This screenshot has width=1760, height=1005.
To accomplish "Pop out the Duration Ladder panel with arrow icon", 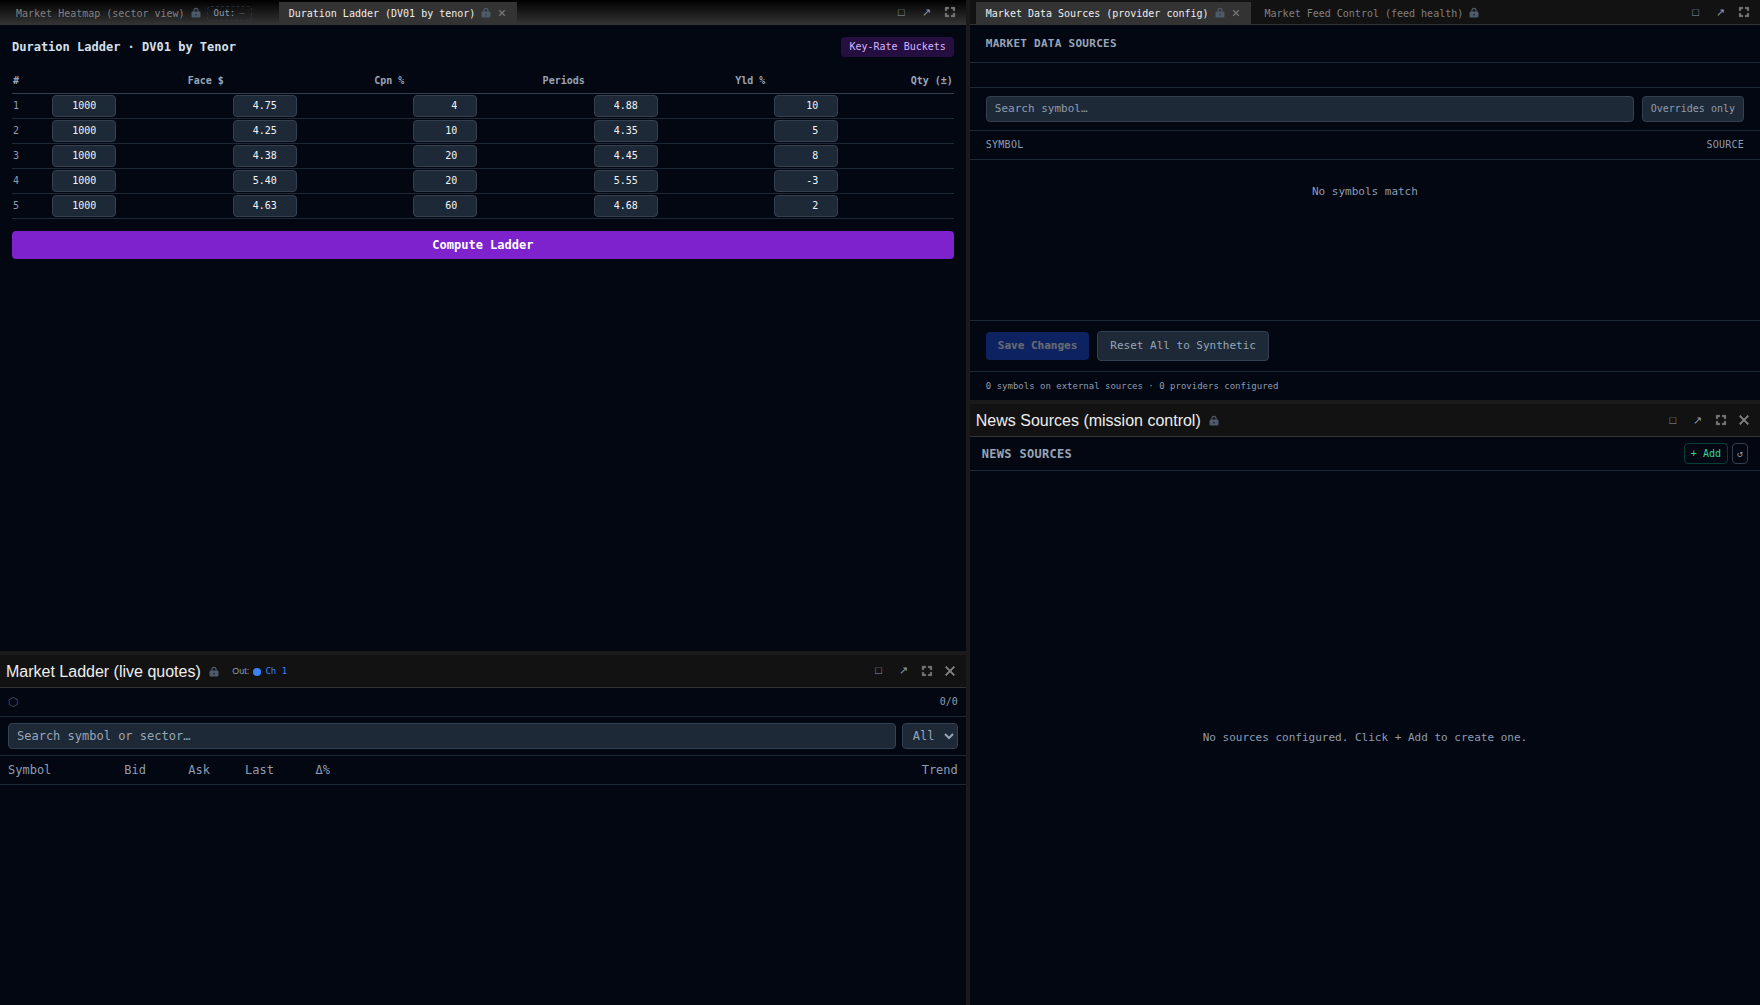I will 926,13.
